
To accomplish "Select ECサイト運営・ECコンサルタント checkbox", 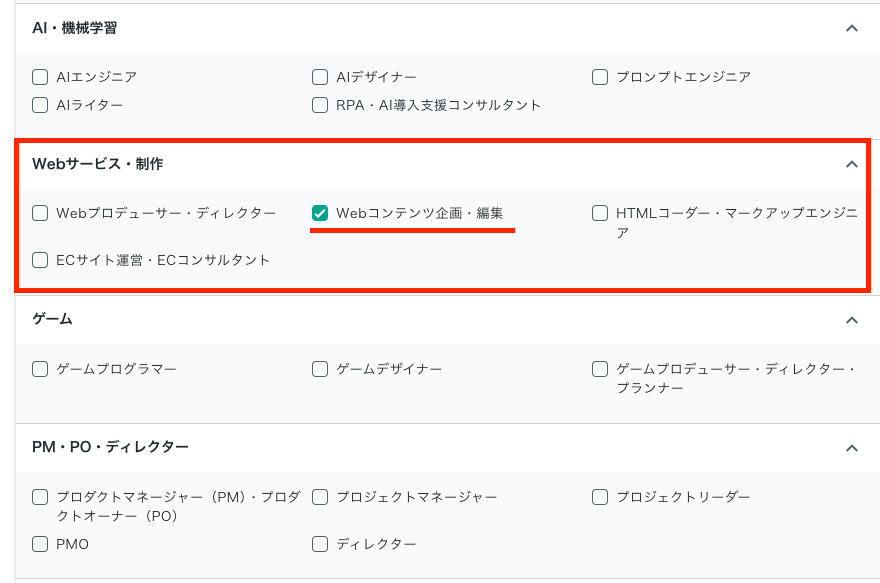I will tap(40, 260).
